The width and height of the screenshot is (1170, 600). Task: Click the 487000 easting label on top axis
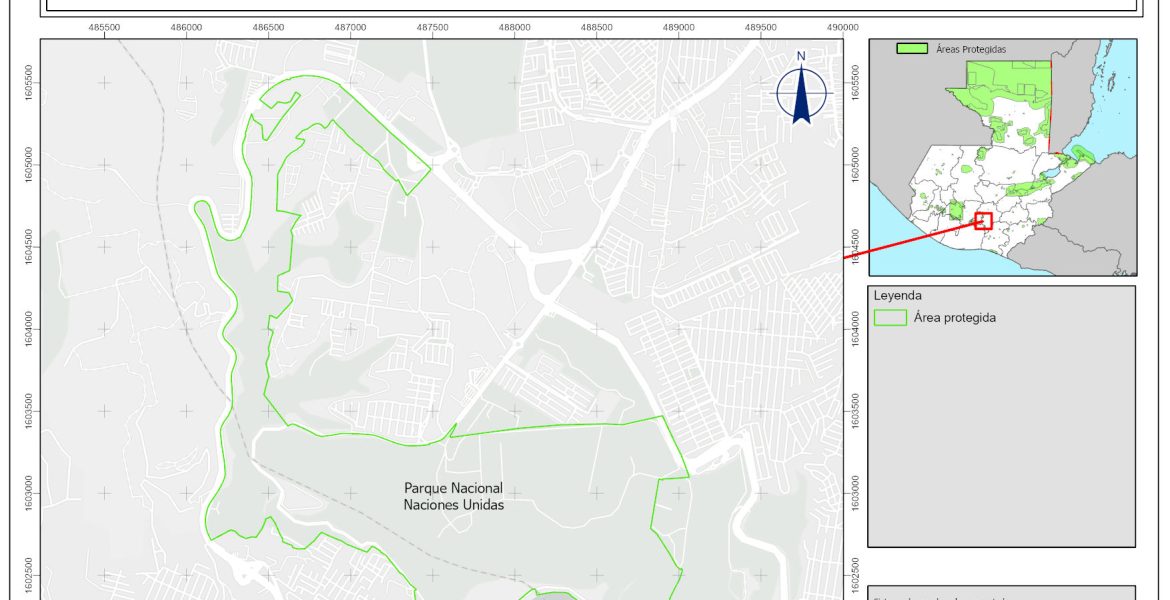(x=350, y=27)
